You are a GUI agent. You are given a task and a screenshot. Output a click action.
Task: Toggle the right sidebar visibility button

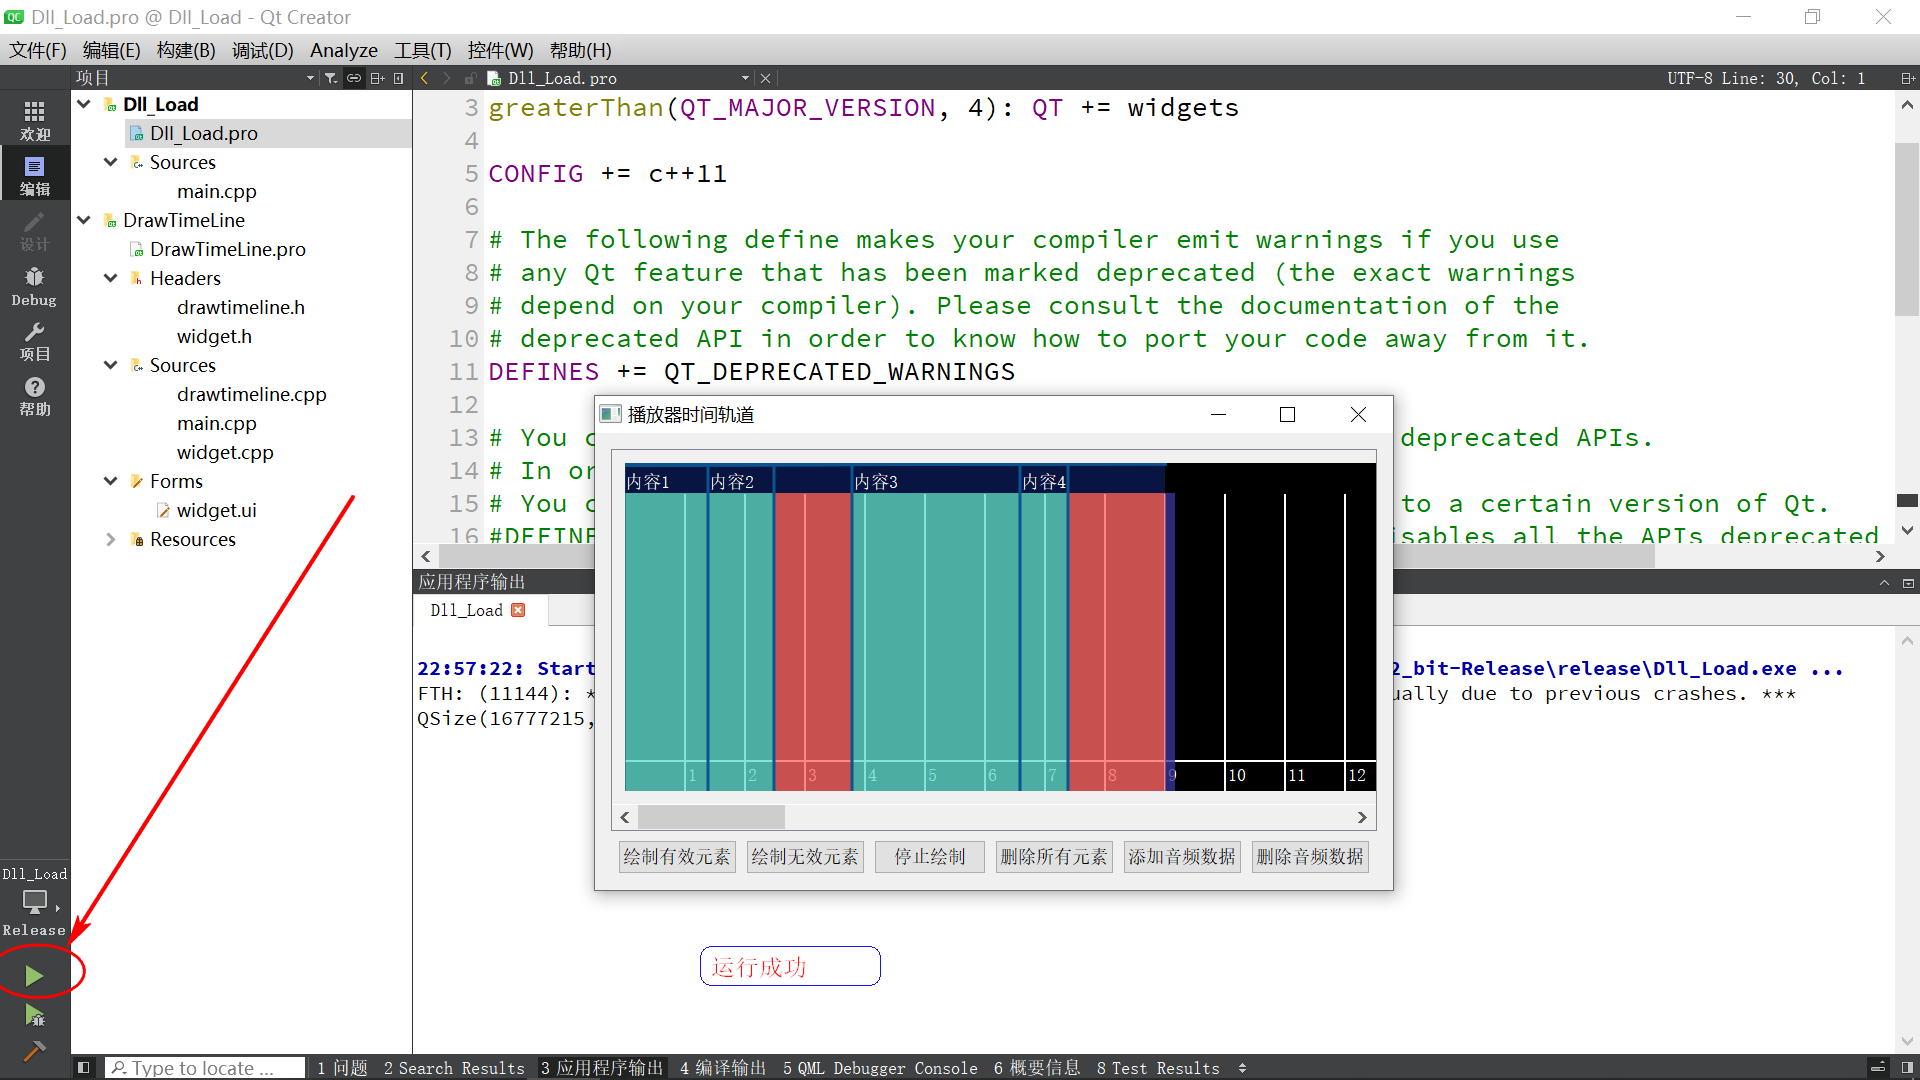pyautogui.click(x=1907, y=1067)
